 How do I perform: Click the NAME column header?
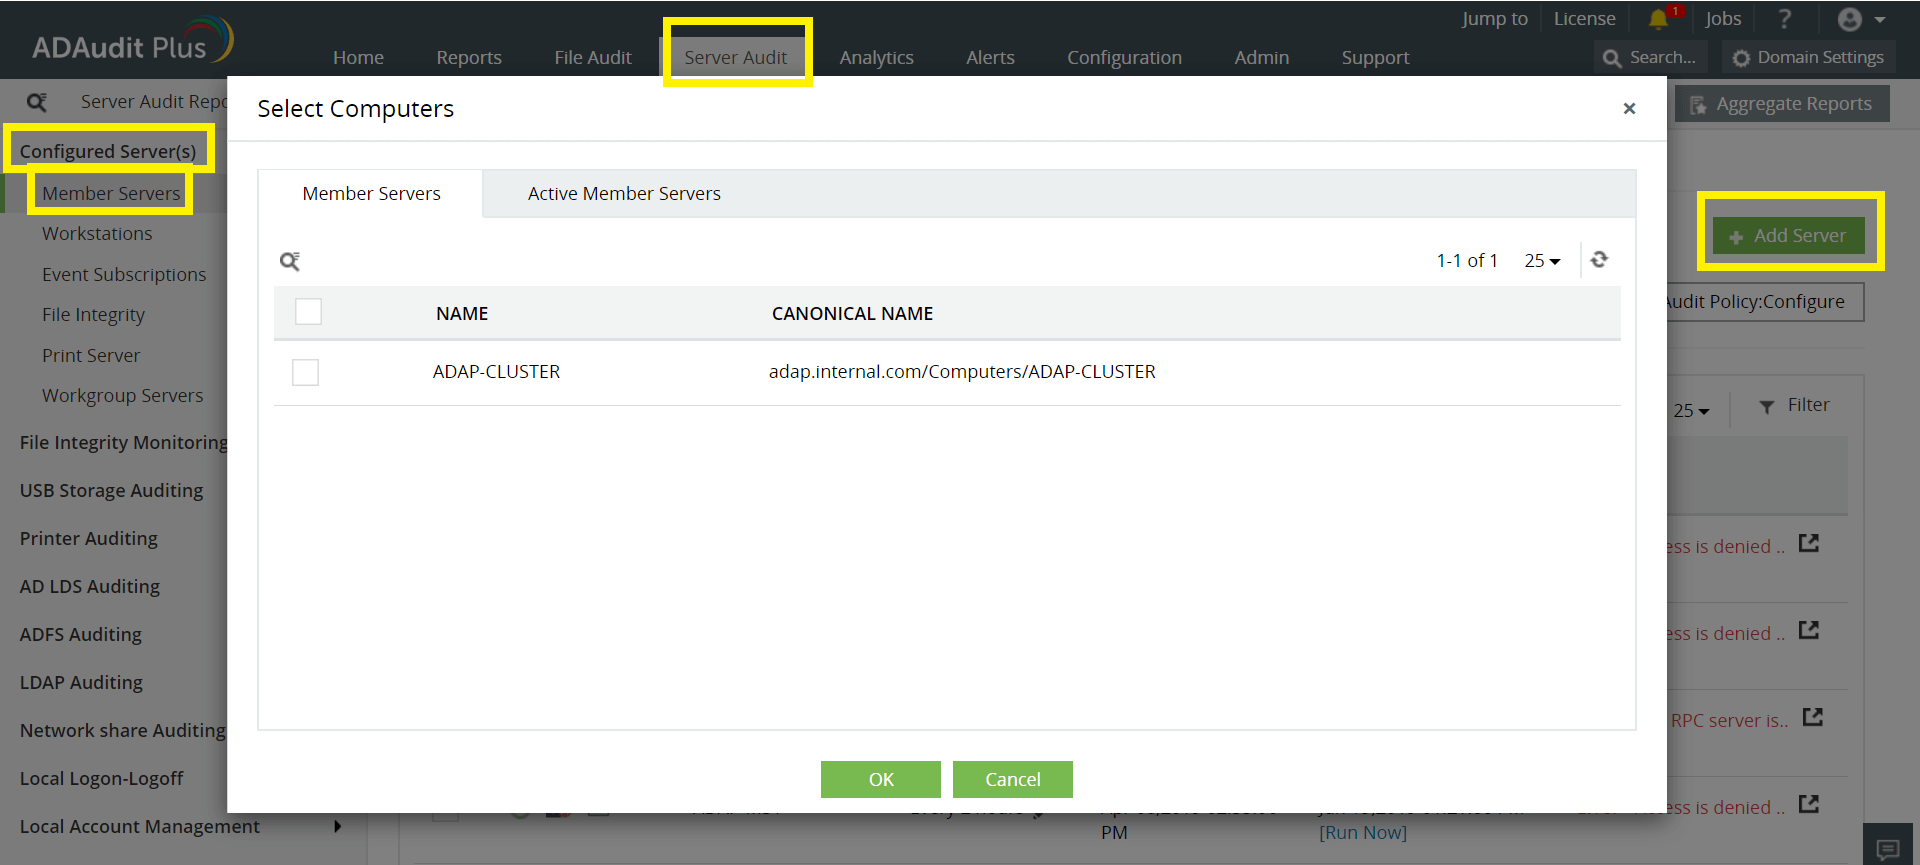462,314
